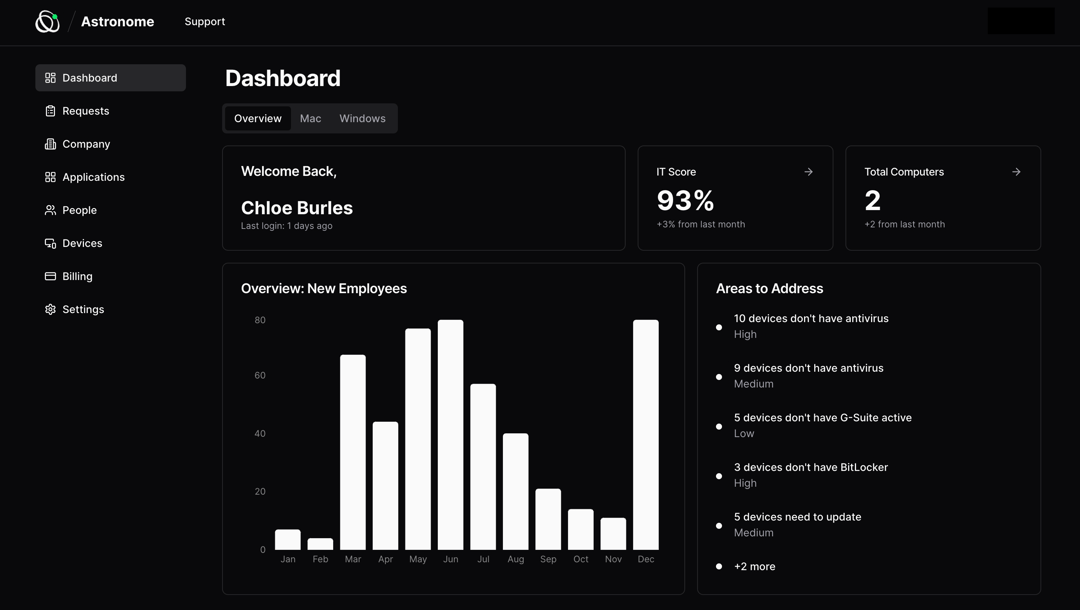Viewport: 1080px width, 610px height.
Task: Click '+3% from last month' text
Action: (x=700, y=224)
